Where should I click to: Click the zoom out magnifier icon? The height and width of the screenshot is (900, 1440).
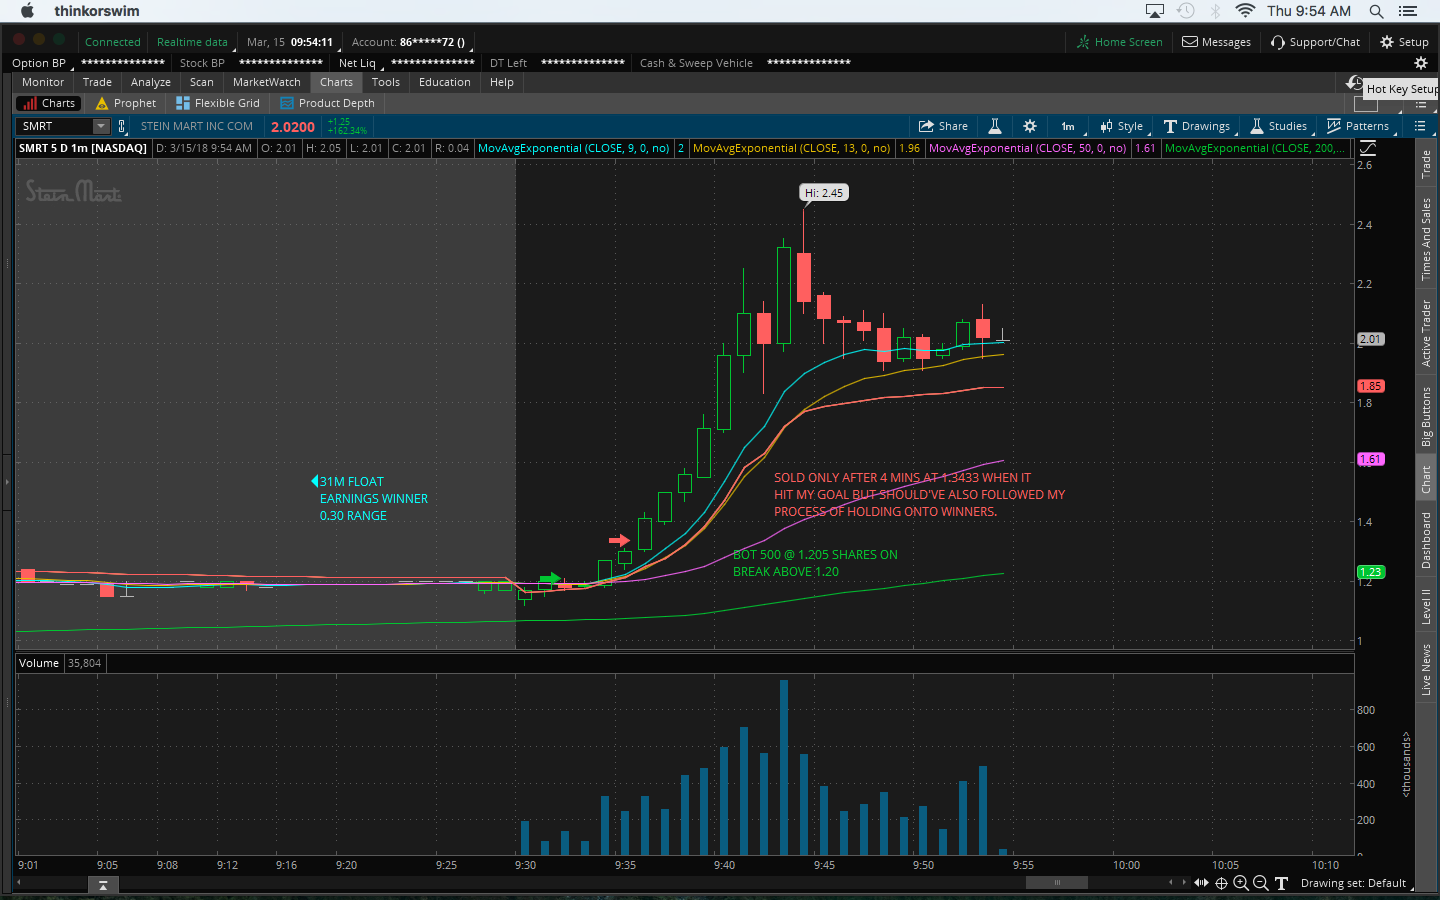(1261, 883)
